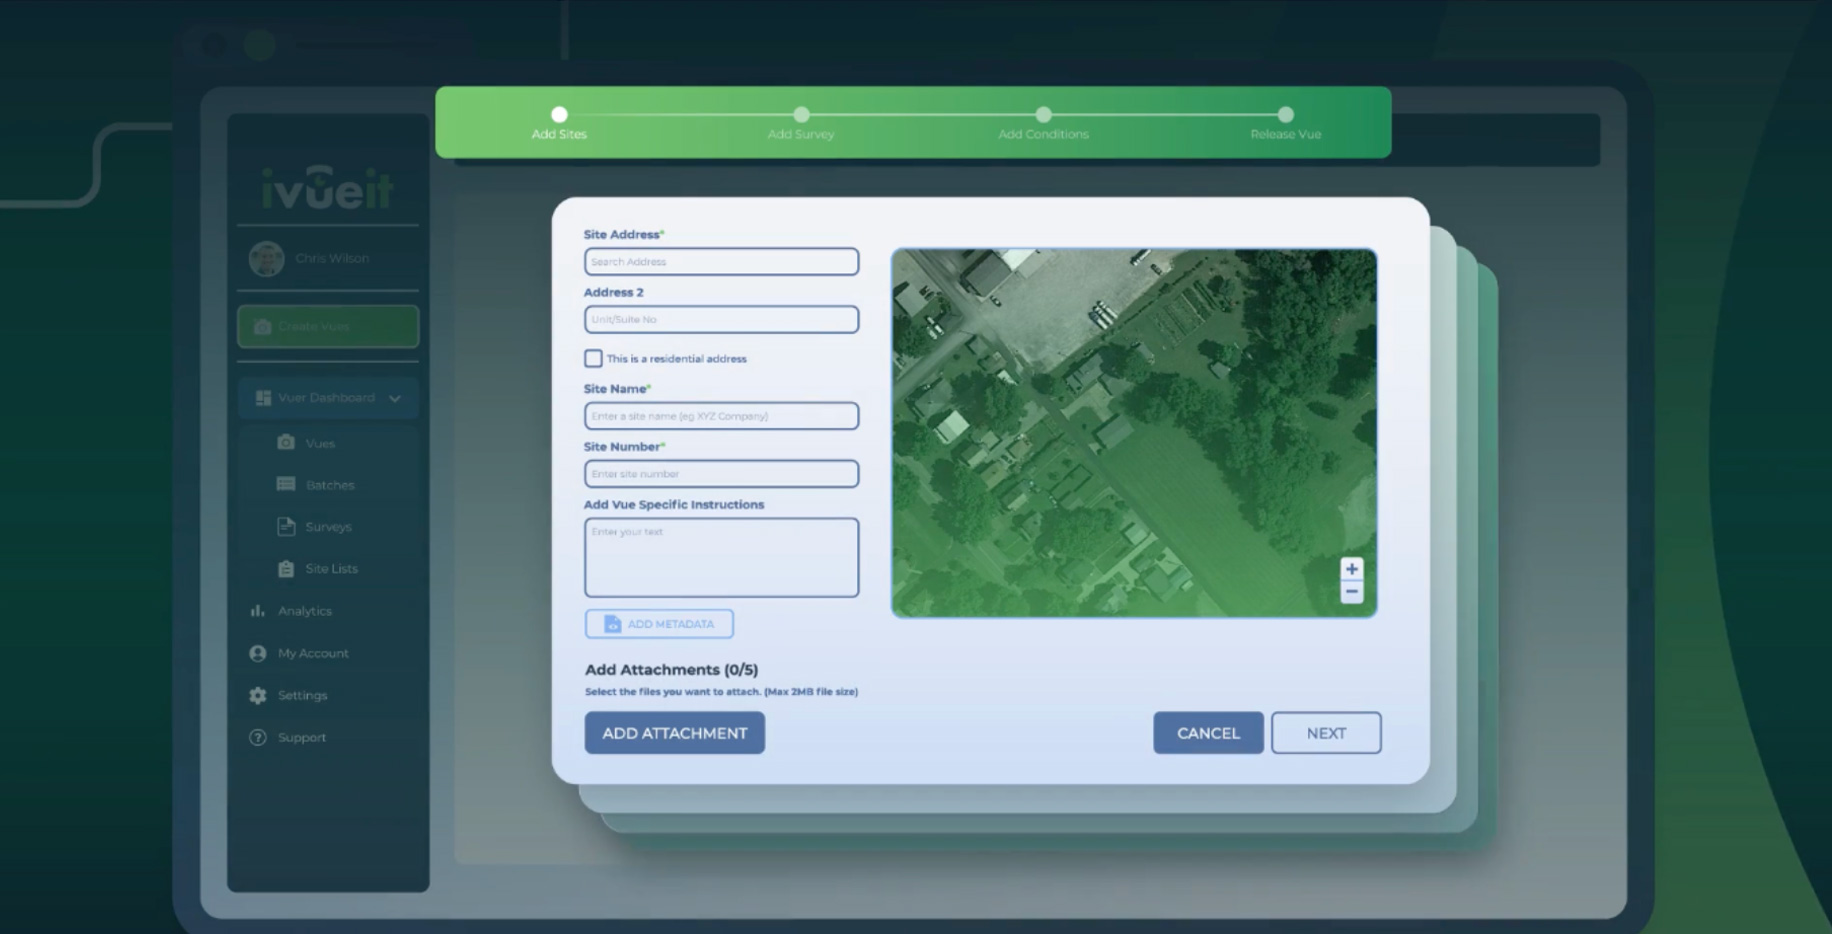Click the ADD METADATA button
1832x934 pixels.
click(x=659, y=624)
